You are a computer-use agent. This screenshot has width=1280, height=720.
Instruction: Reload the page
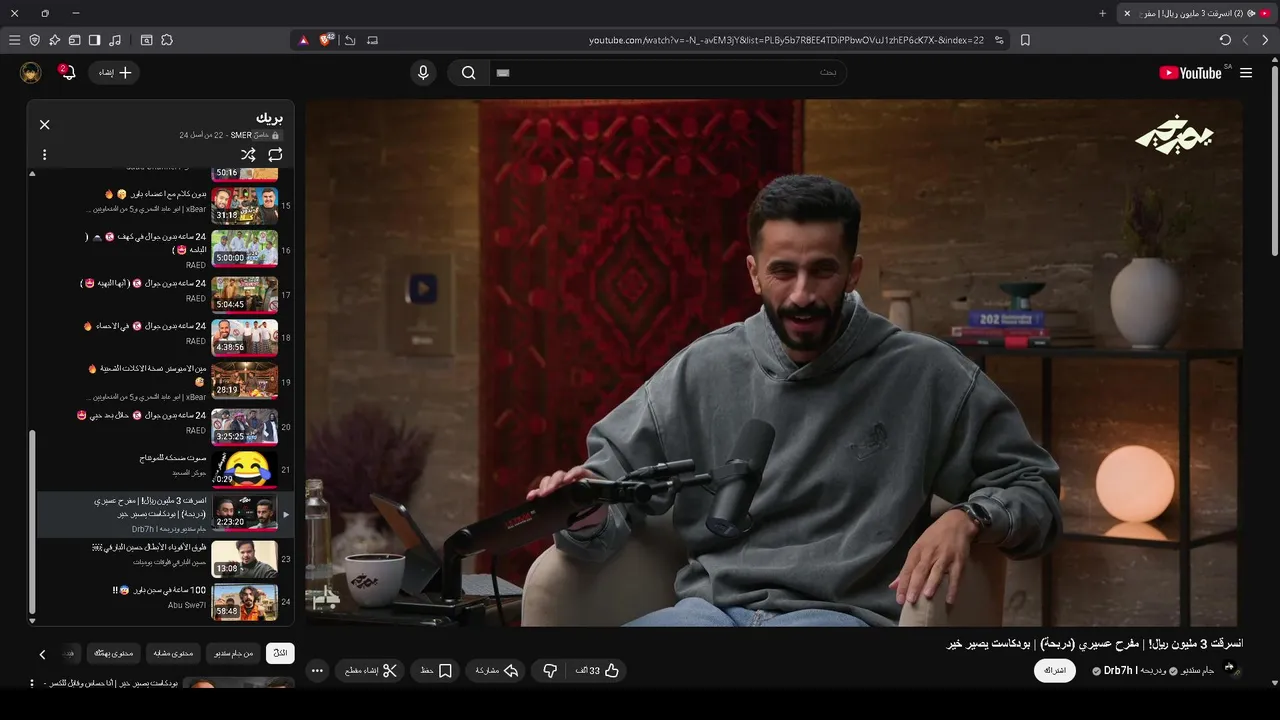[x=1225, y=40]
